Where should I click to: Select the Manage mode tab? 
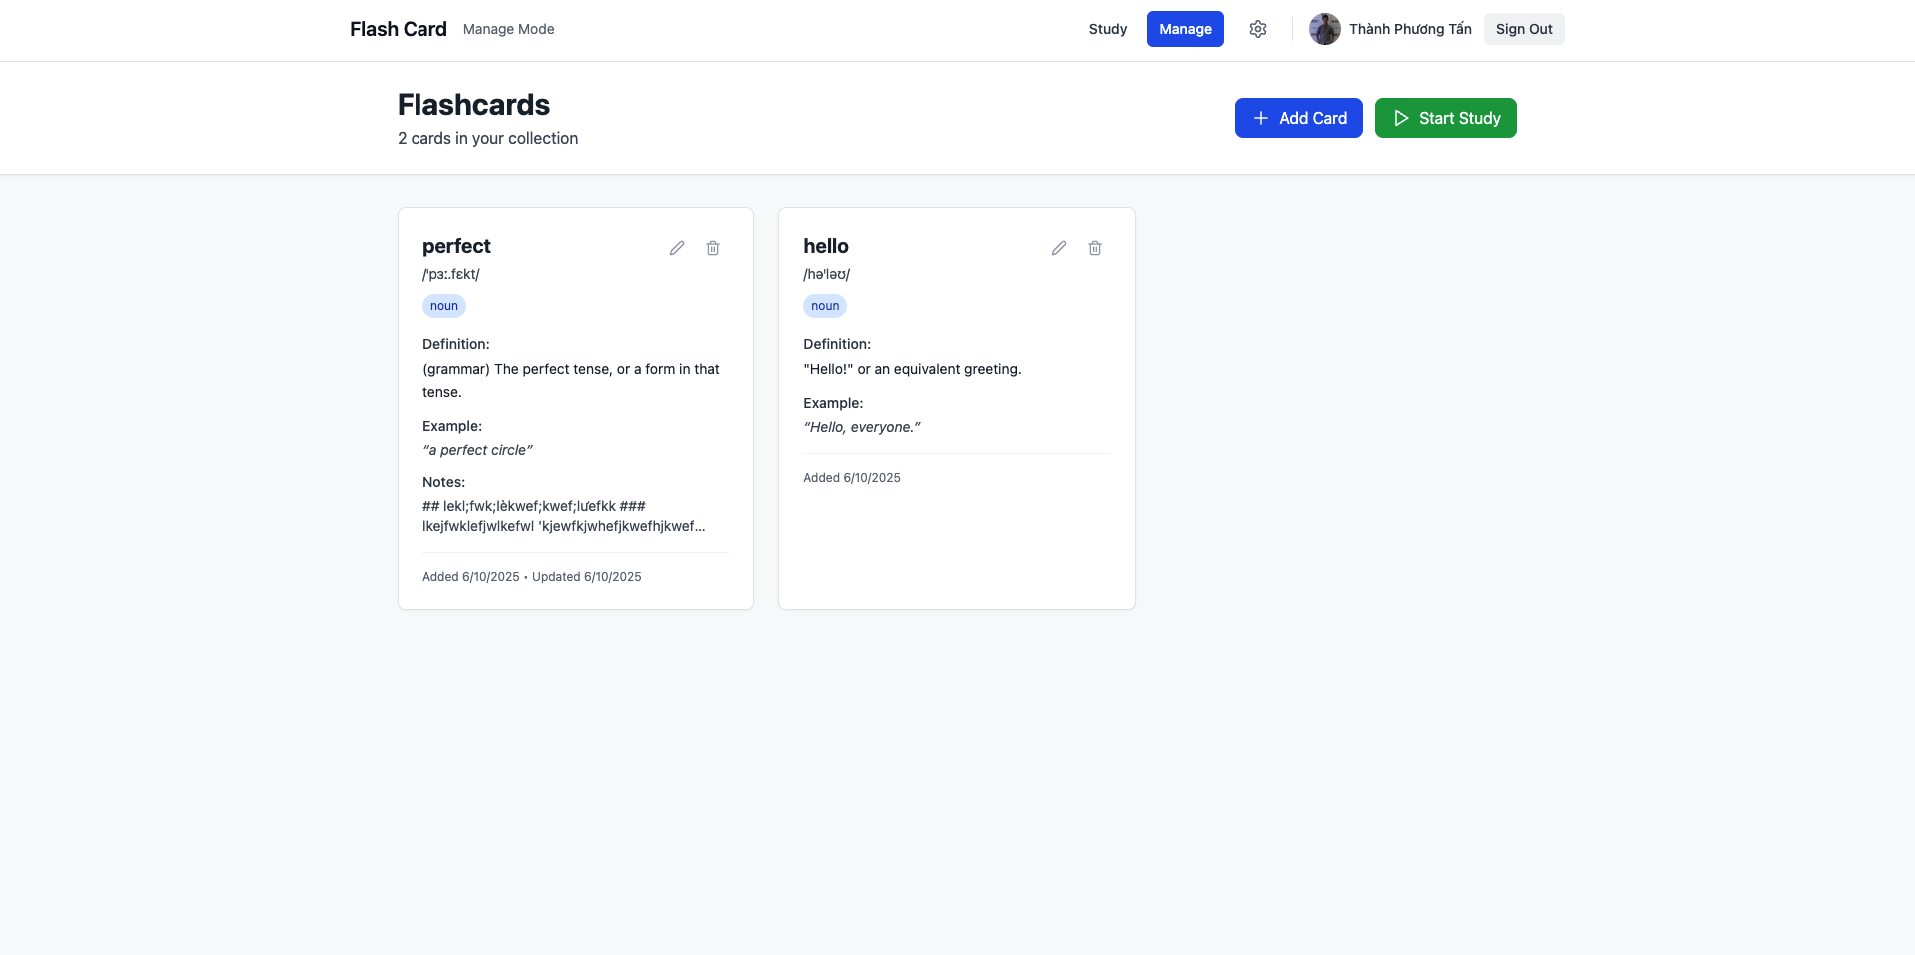[1185, 29]
